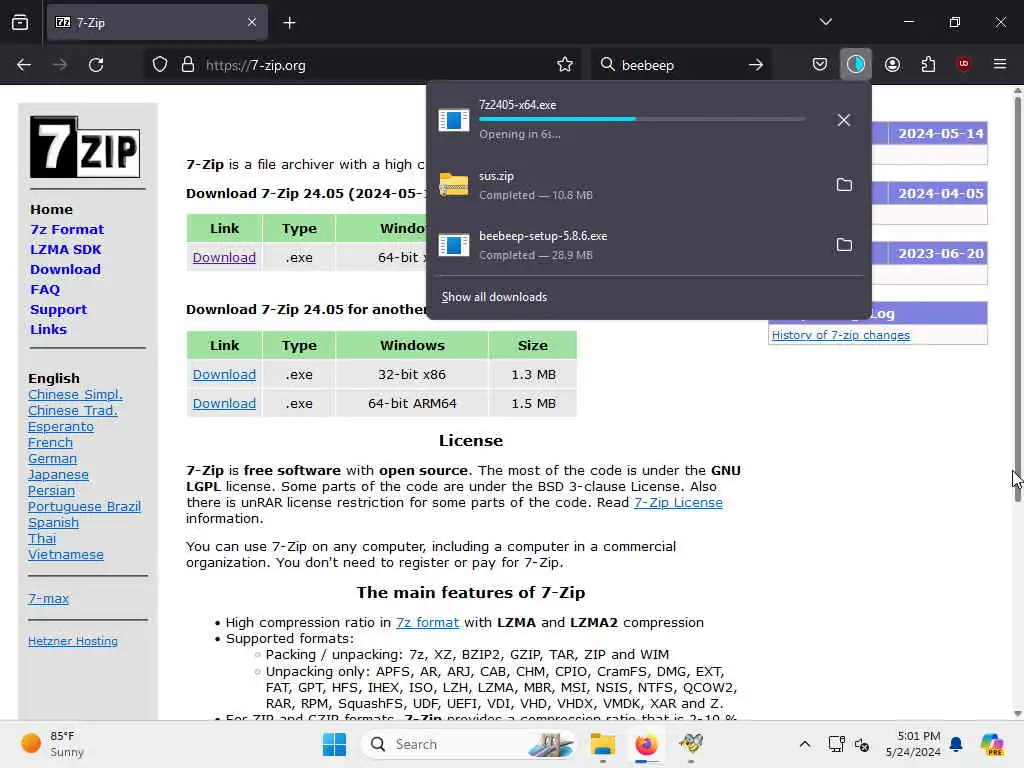The image size is (1024, 768).
Task: Open the Firefox account icon
Action: [892, 64]
